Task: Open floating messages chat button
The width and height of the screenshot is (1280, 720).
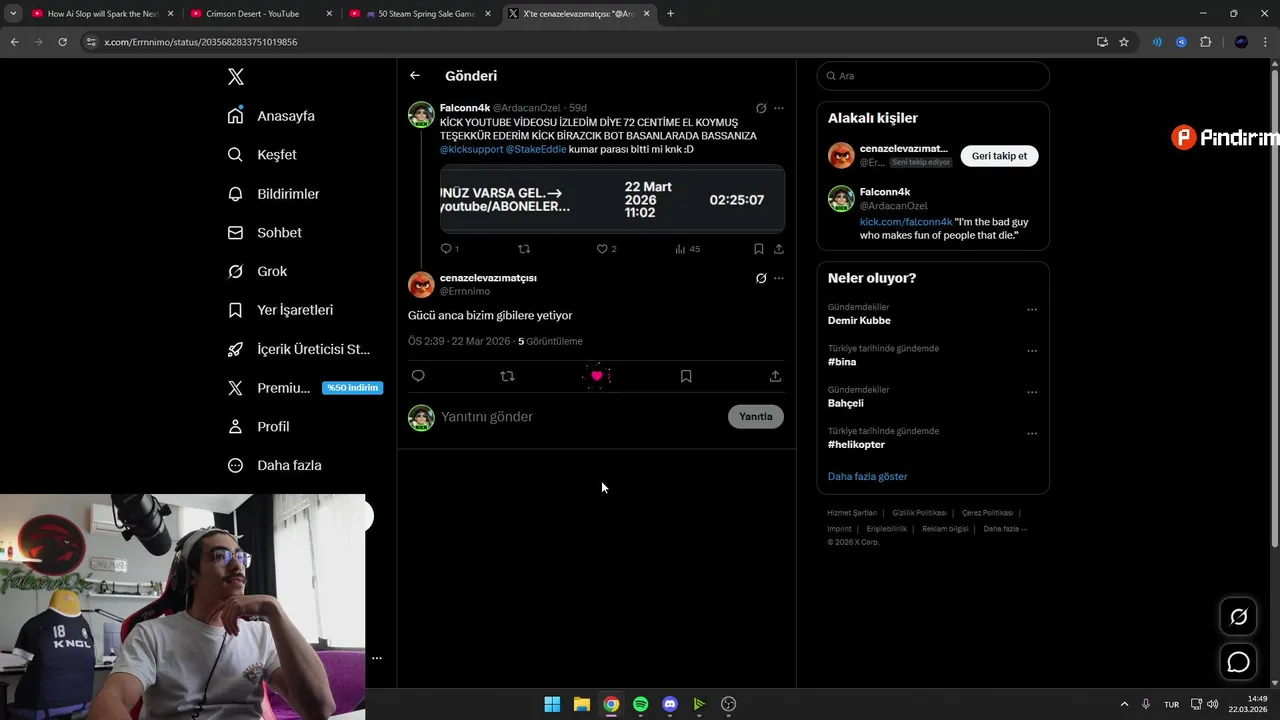Action: pyautogui.click(x=1238, y=662)
